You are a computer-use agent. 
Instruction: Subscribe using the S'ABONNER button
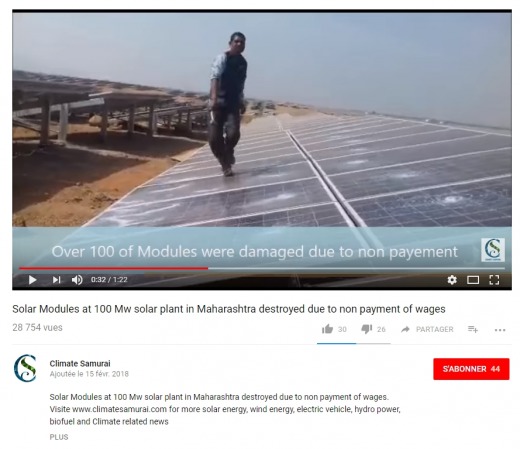471,369
